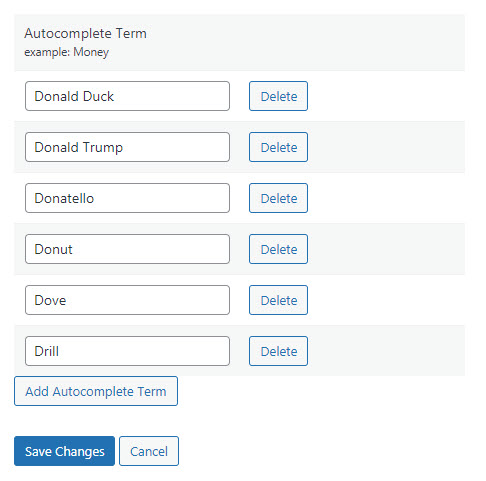The width and height of the screenshot is (486, 481).
Task: Click the word 'Duck' in first field
Action: coord(98,96)
